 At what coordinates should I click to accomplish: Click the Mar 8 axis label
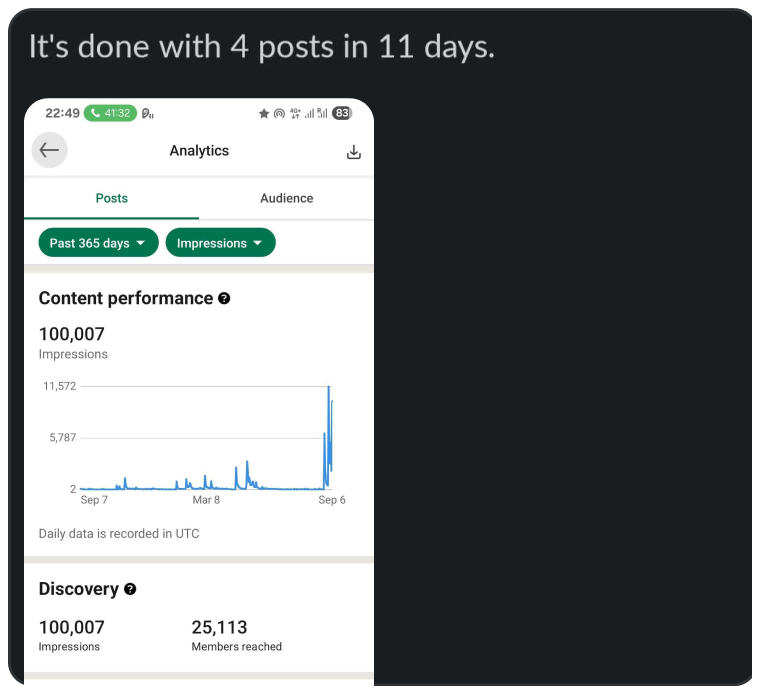click(206, 500)
